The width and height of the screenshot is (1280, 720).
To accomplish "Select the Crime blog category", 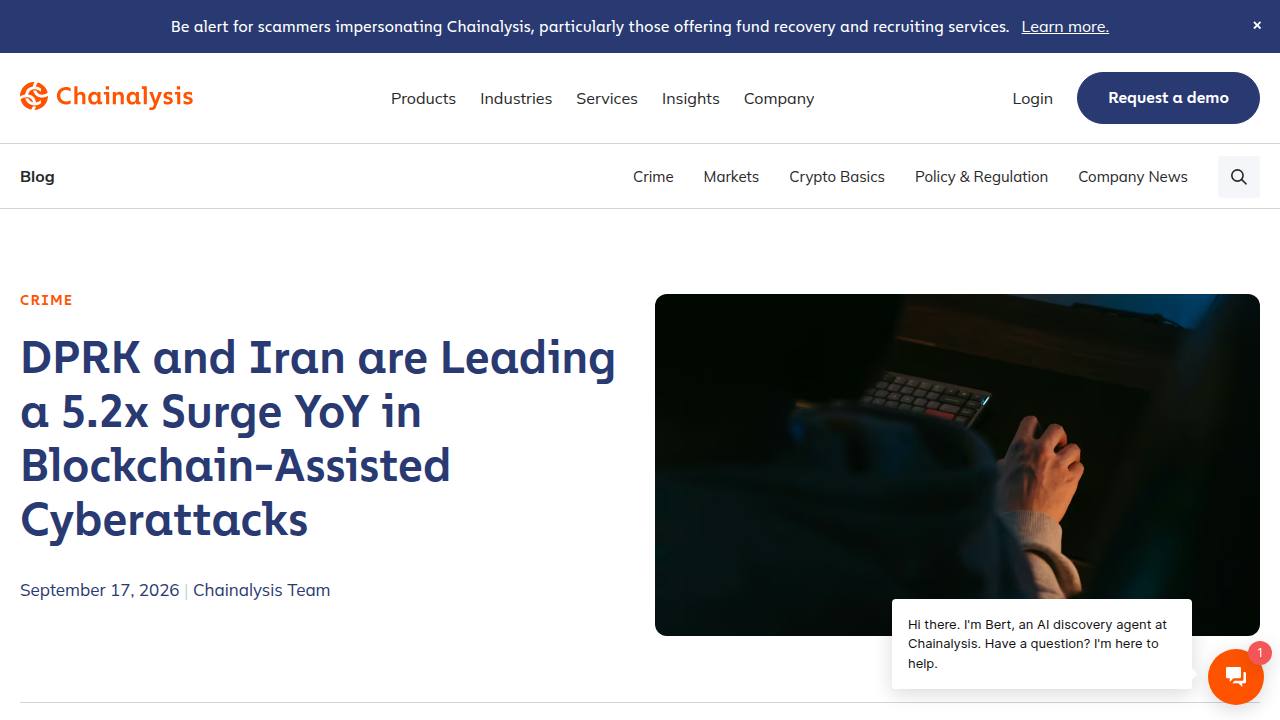I will [653, 176].
